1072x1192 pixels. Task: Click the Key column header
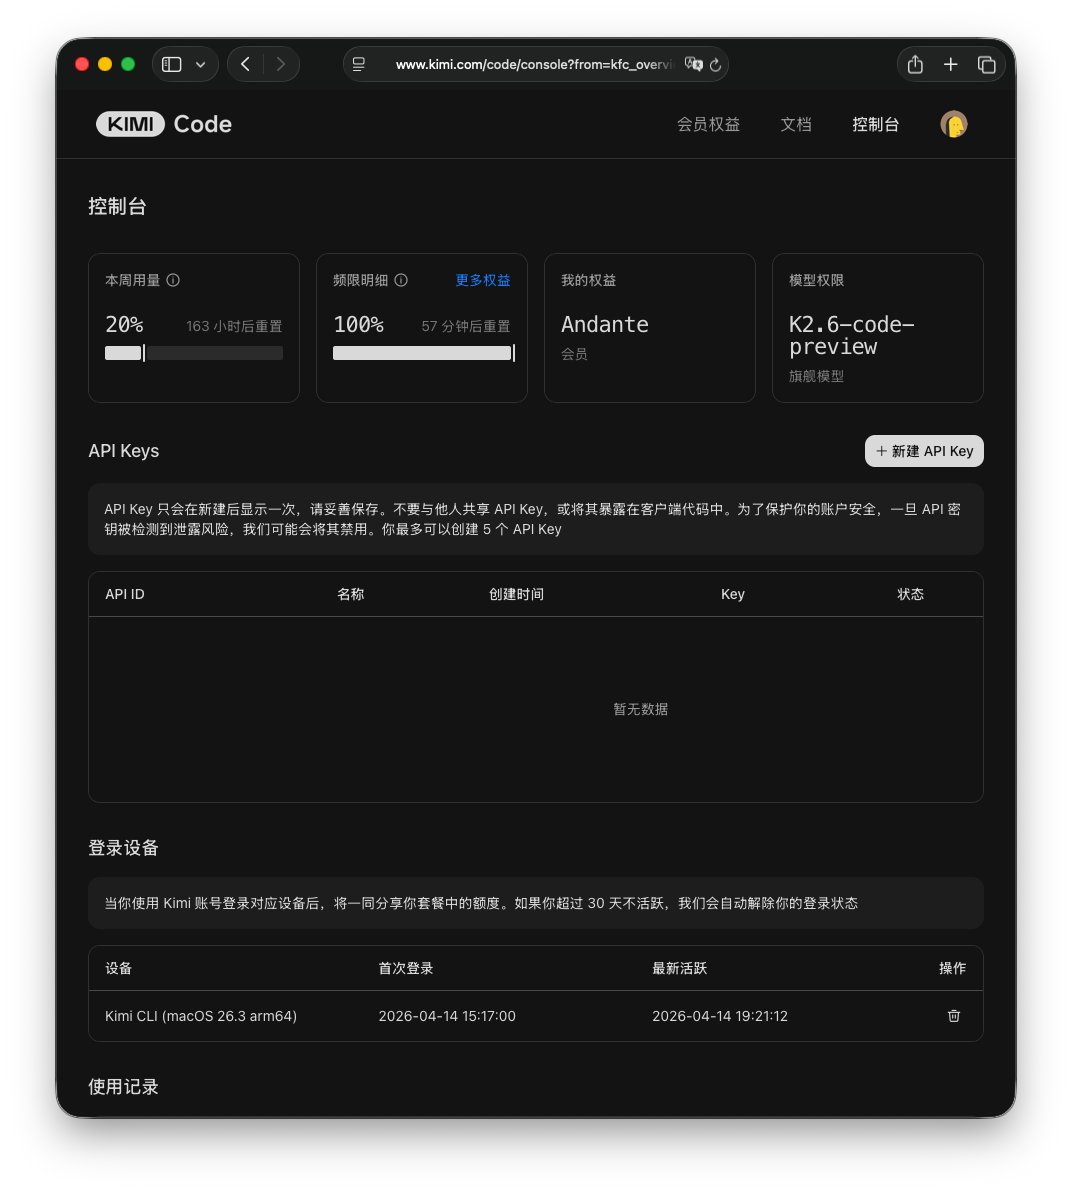coord(732,594)
